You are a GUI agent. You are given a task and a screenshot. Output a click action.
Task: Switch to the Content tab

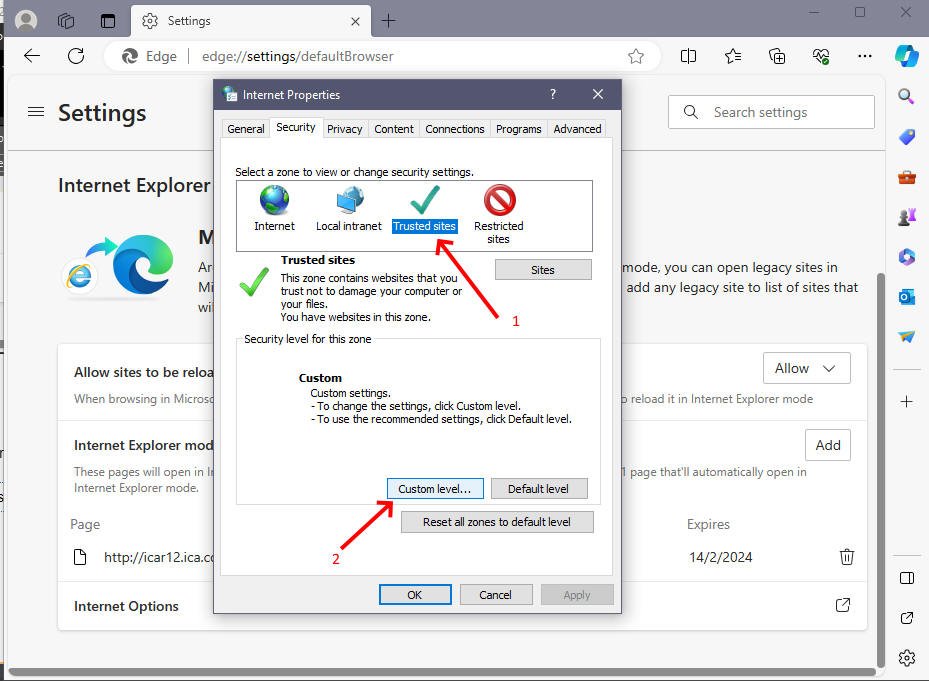(394, 129)
